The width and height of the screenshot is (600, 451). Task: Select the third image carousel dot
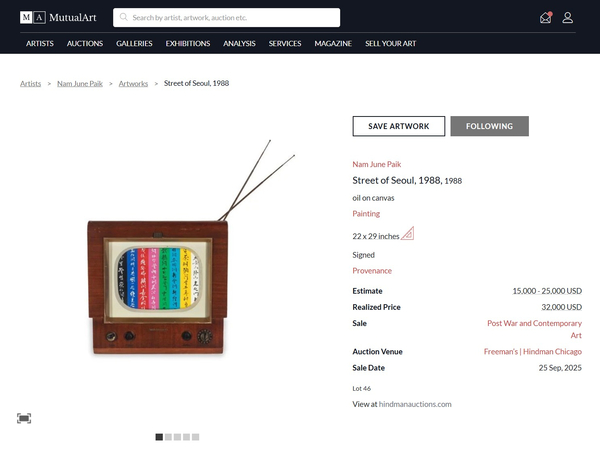click(x=177, y=437)
